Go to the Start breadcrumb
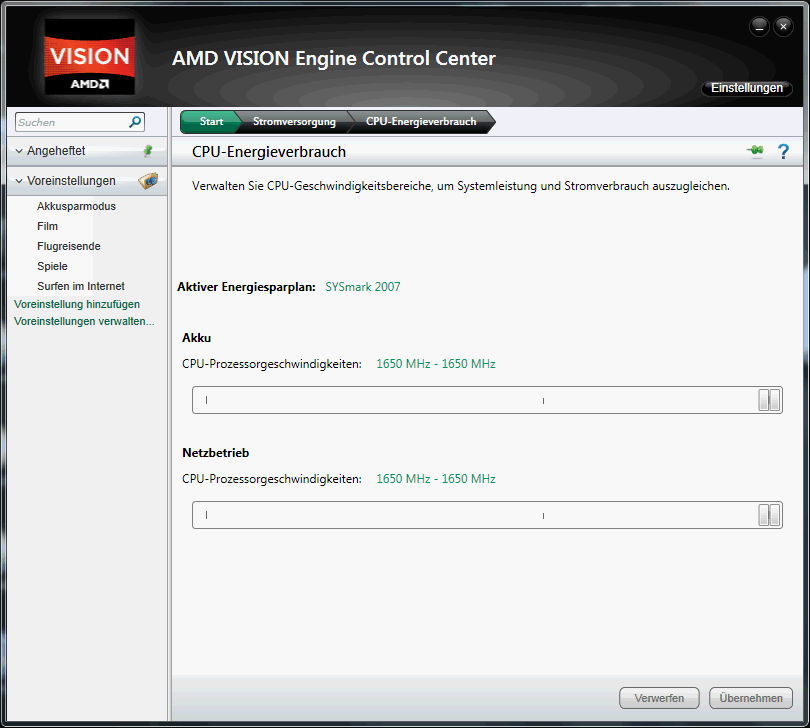The image size is (810, 728). tap(211, 121)
